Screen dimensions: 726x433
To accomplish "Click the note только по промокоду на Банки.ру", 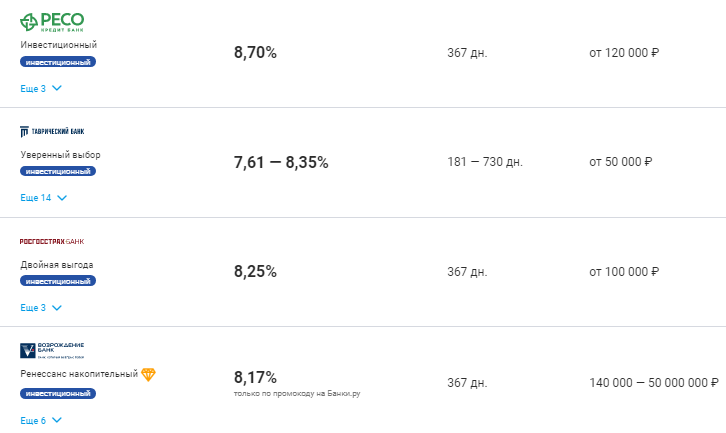I will pyautogui.click(x=297, y=394).
